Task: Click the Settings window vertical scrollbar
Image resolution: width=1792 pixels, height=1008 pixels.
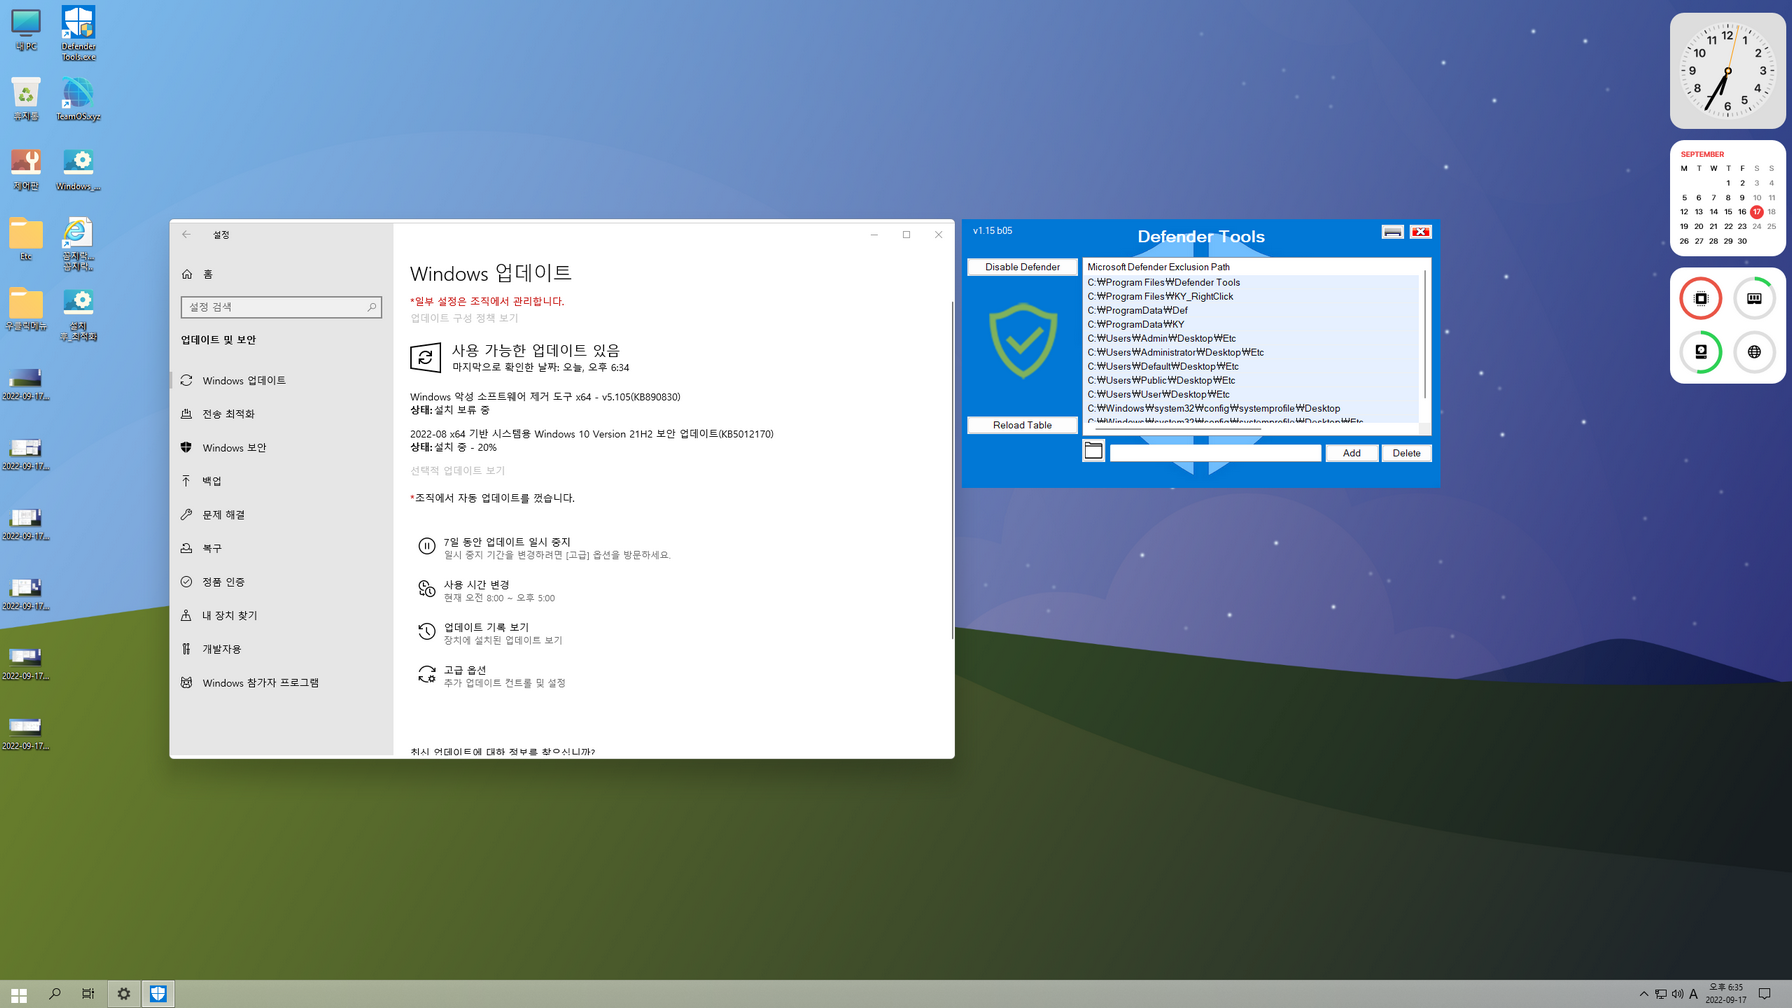Action: tap(951, 470)
